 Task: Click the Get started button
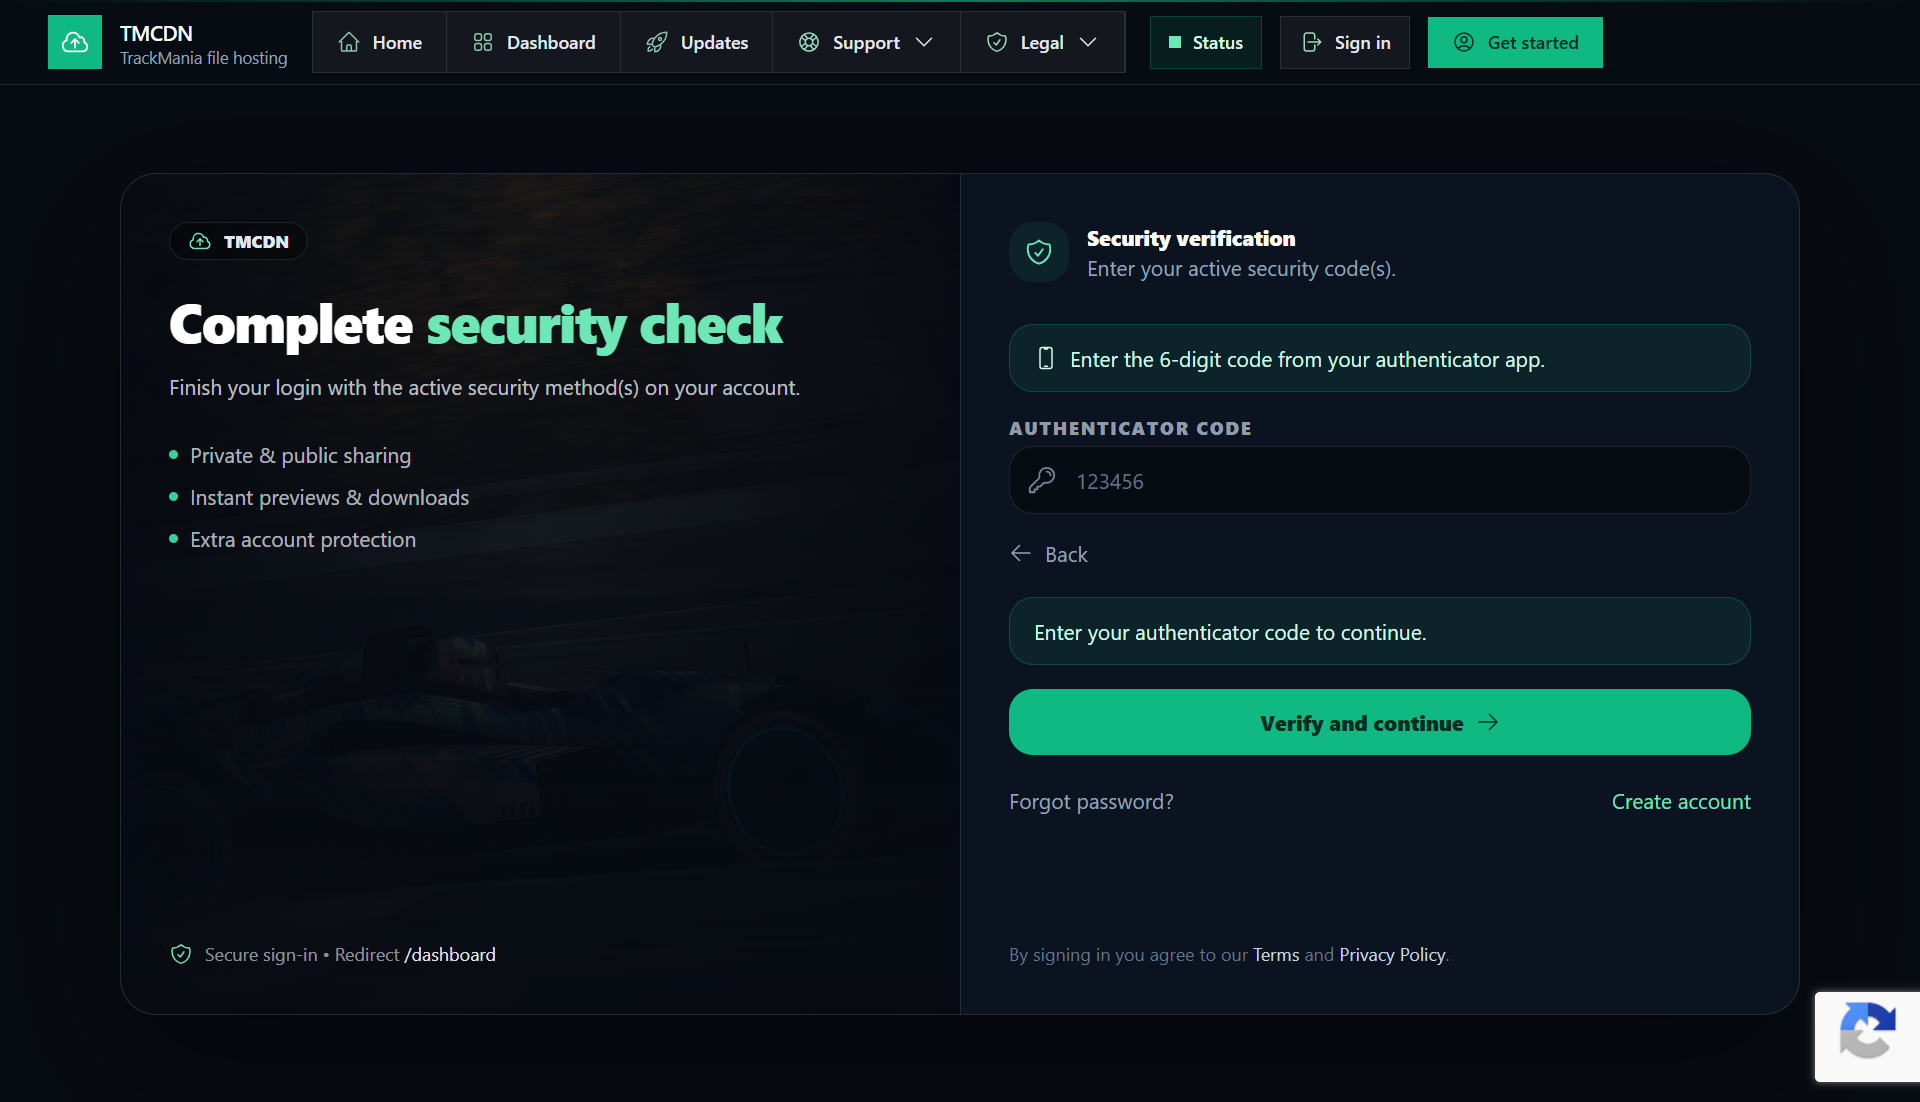click(1515, 43)
